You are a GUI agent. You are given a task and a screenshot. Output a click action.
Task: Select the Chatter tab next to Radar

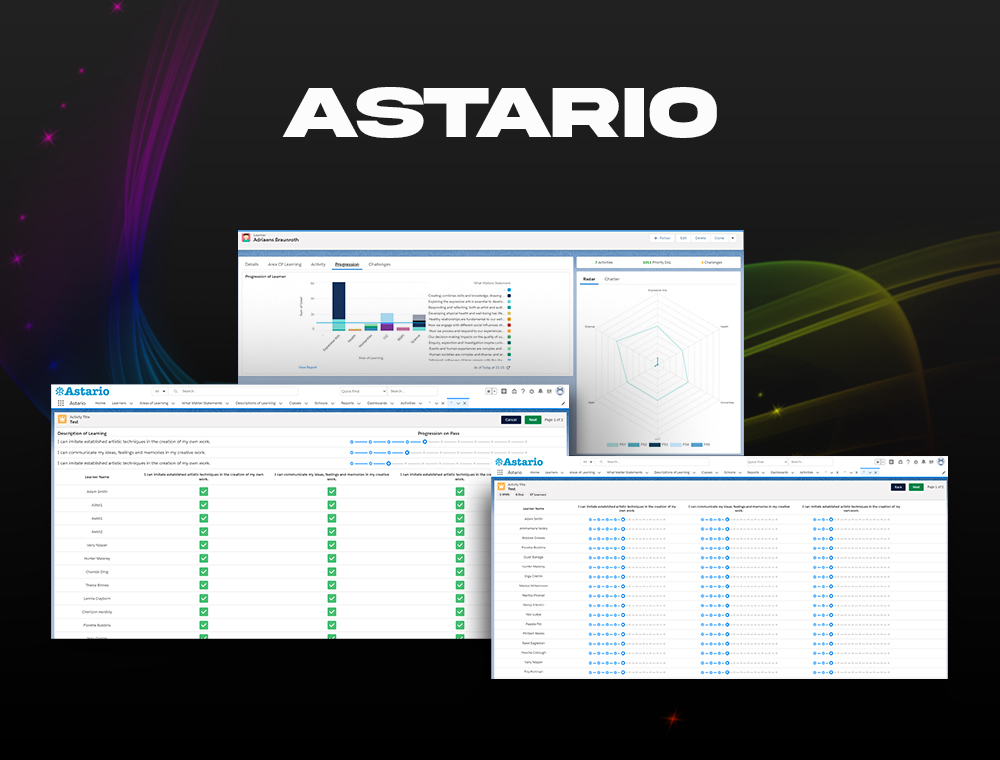coord(612,279)
